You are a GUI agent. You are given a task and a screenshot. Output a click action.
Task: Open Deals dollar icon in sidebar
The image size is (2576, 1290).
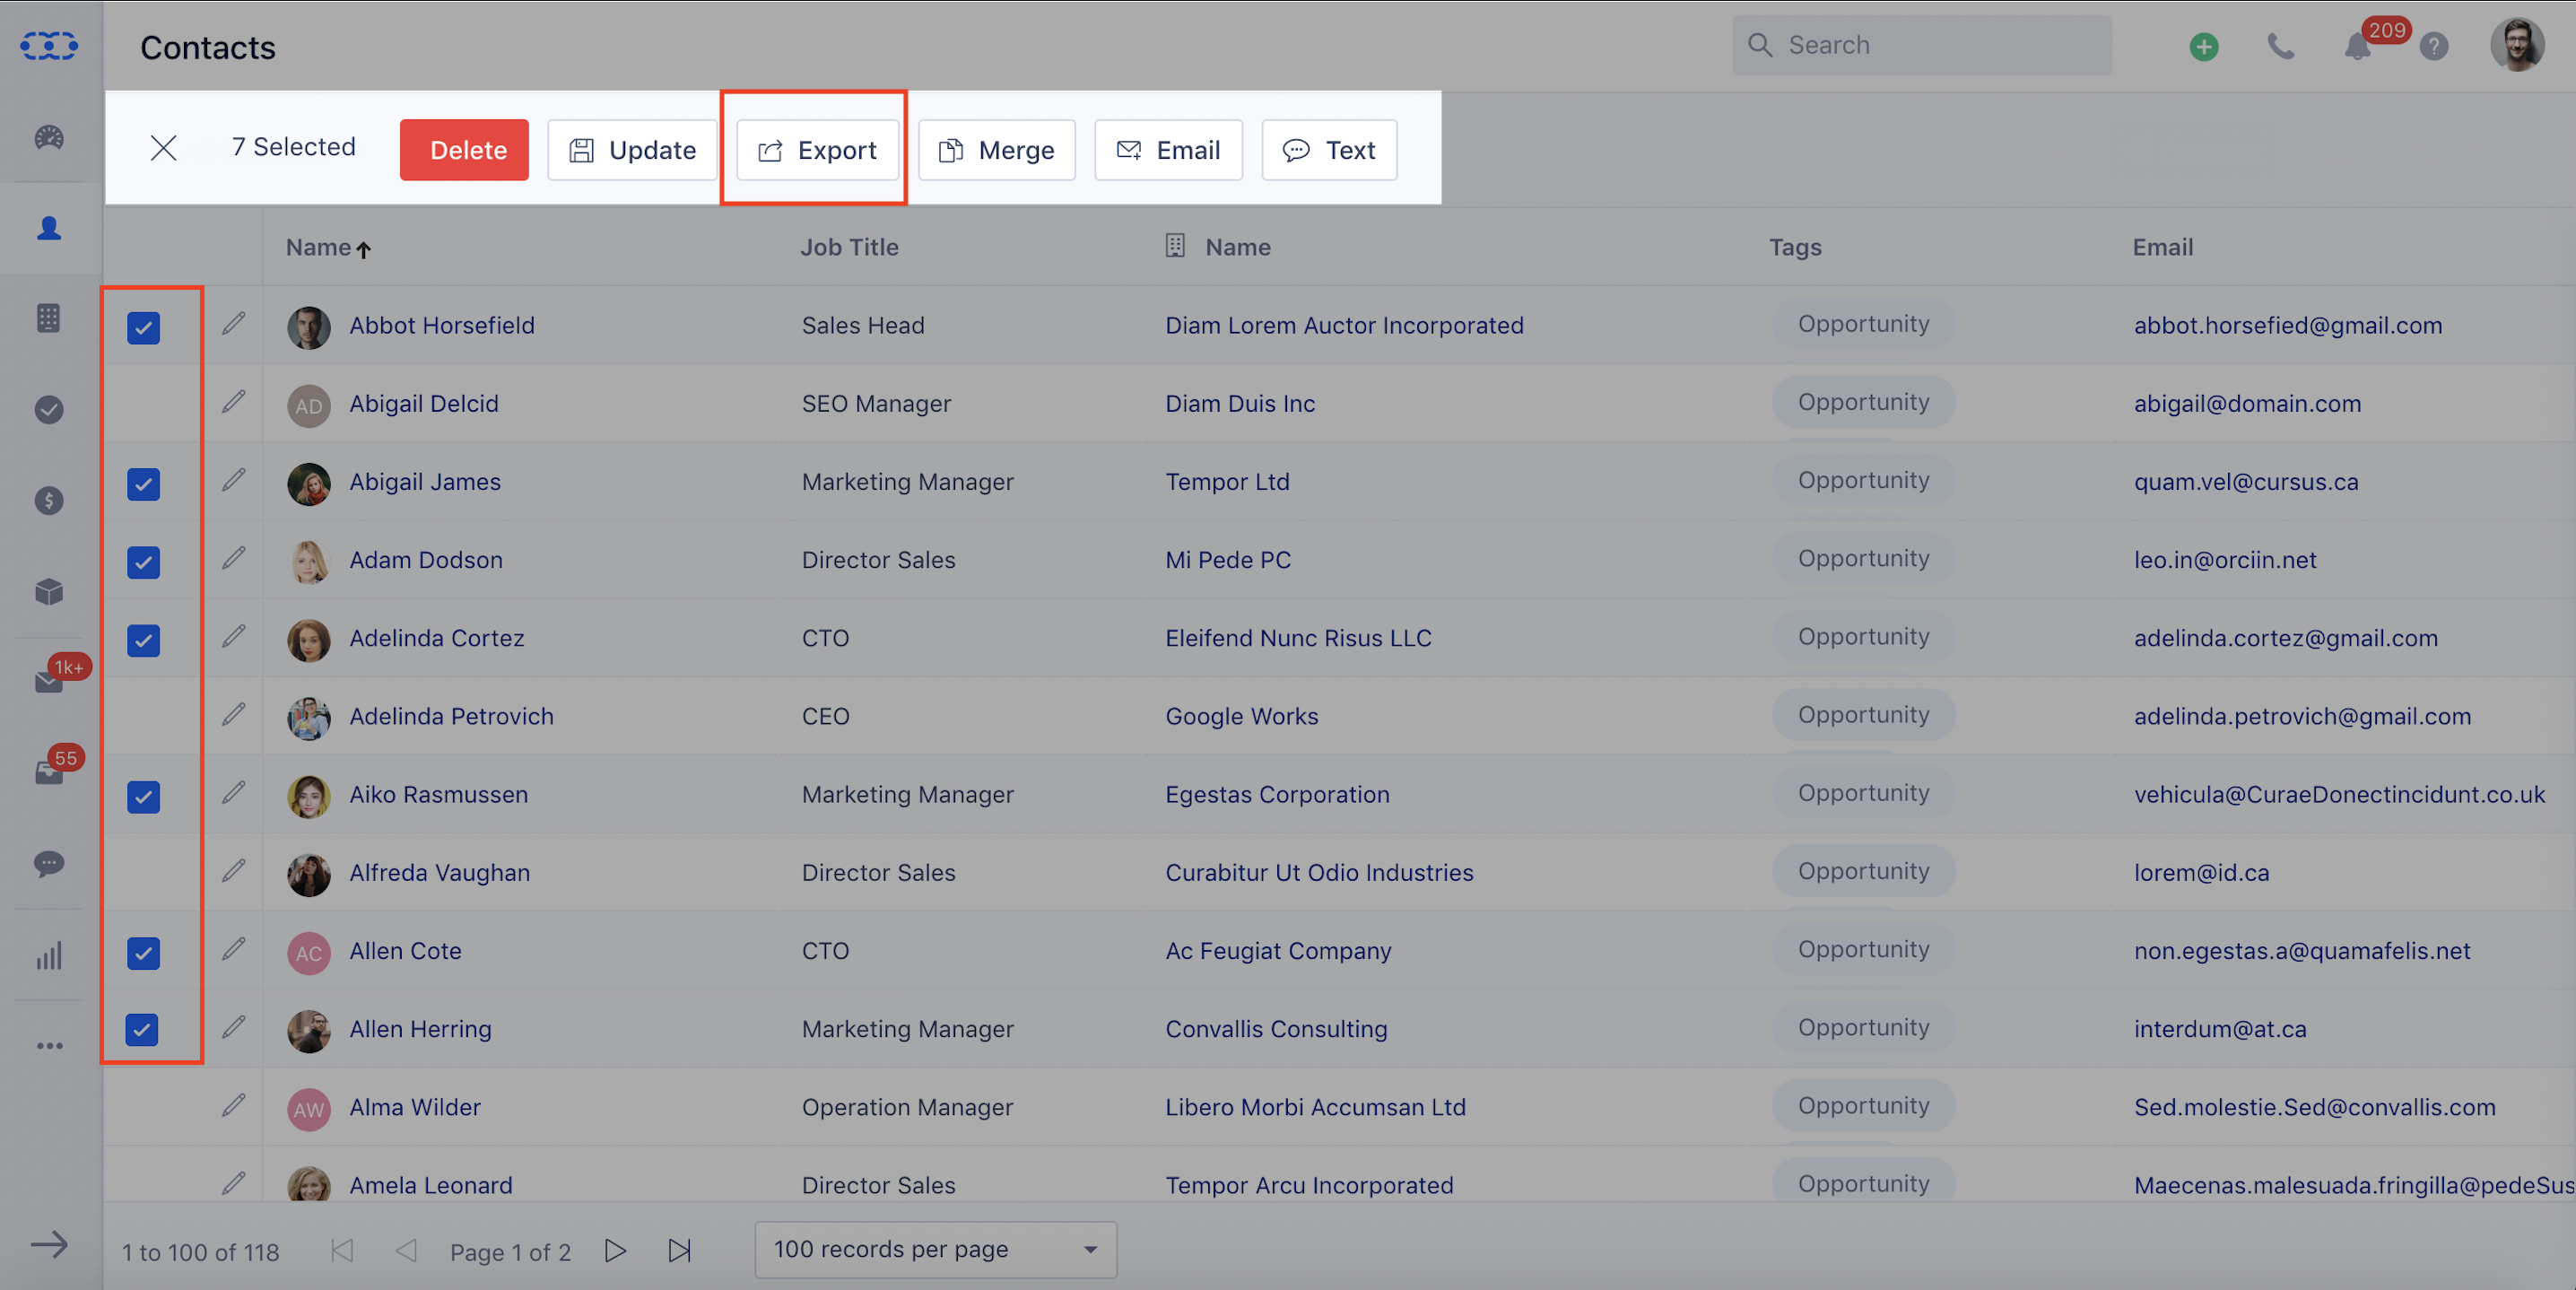[49, 500]
